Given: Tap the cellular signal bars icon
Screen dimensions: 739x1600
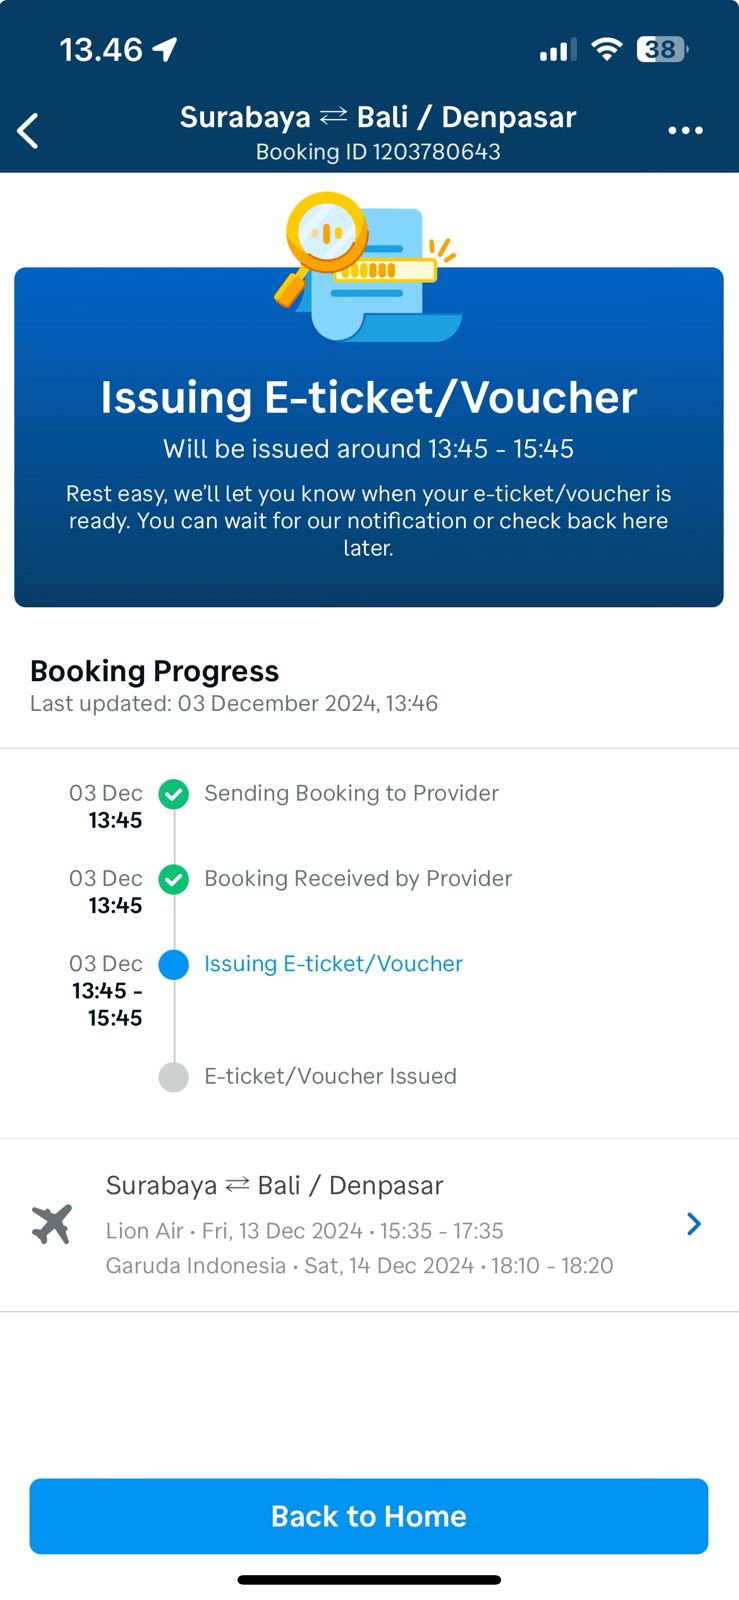Looking at the screenshot, I should (x=557, y=49).
